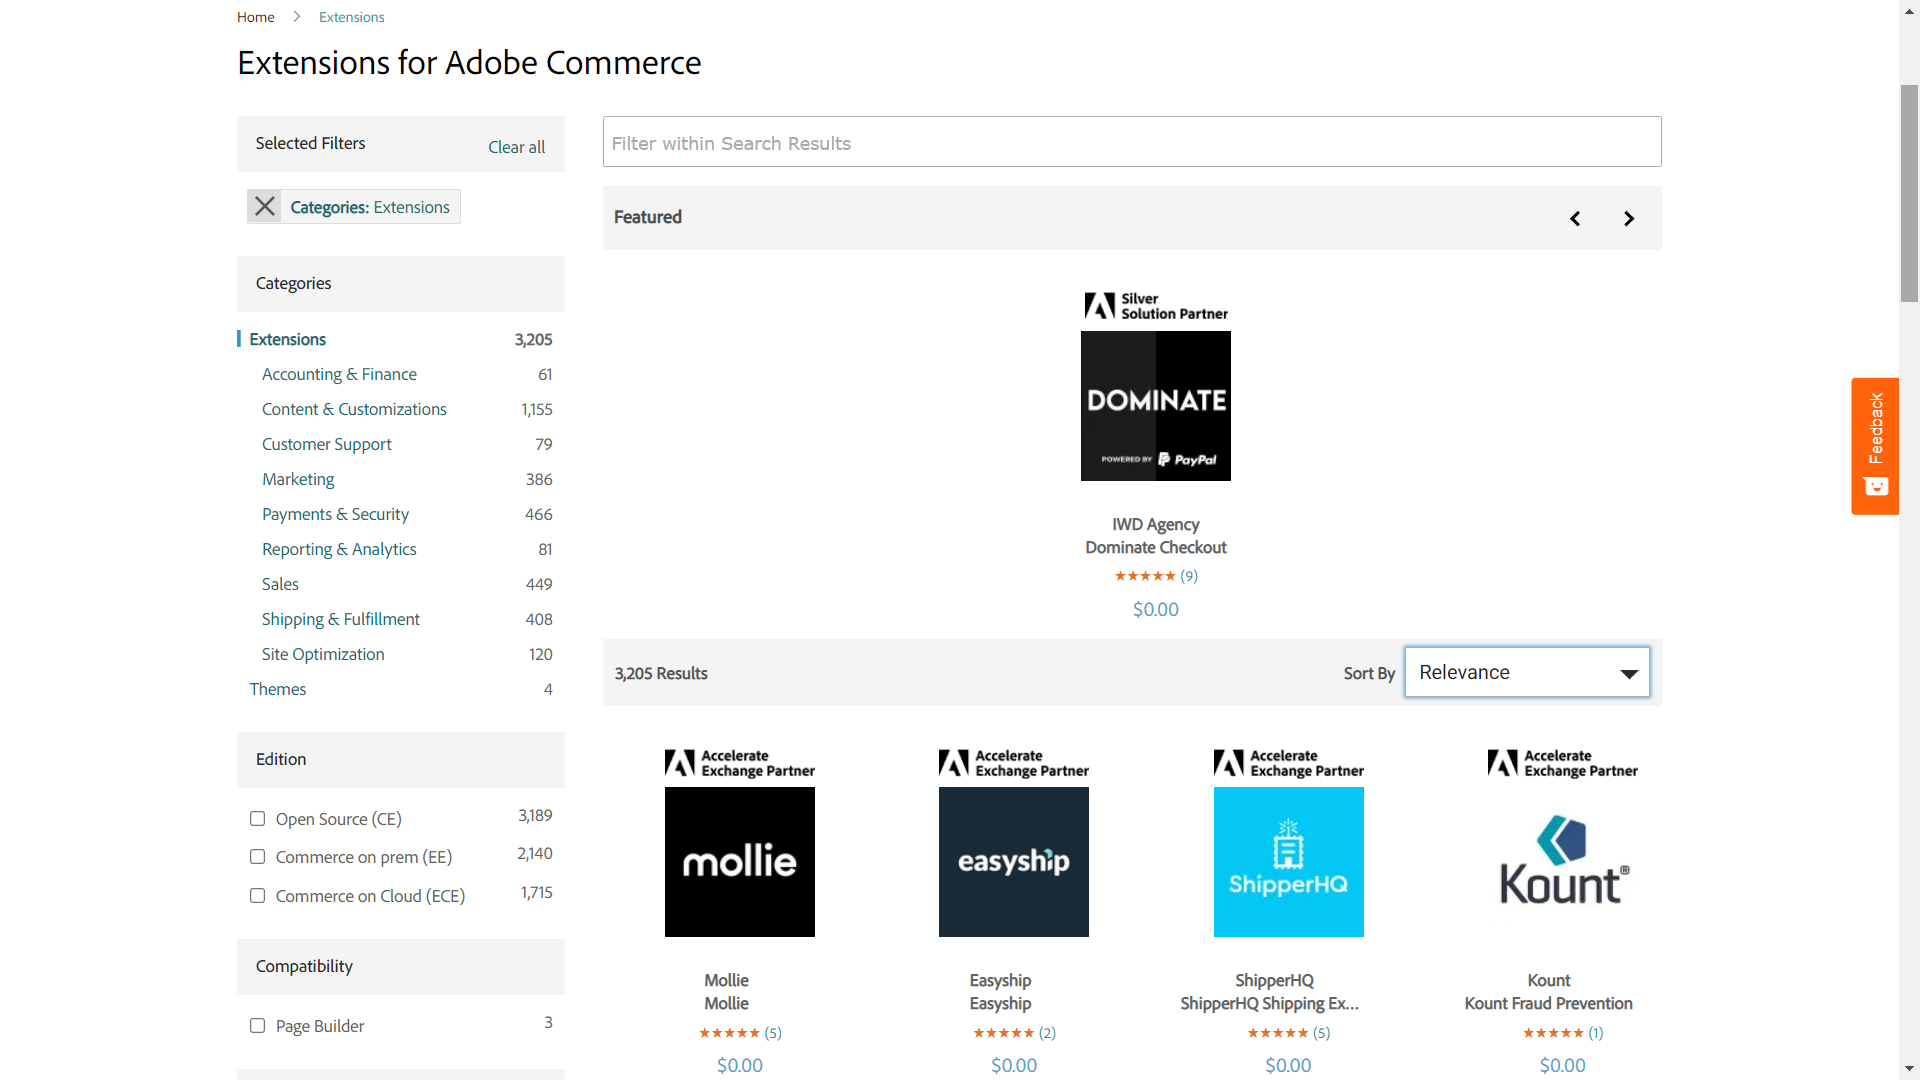Click the scrollbar down arrow
The height and width of the screenshot is (1080, 1920).
1910,1069
